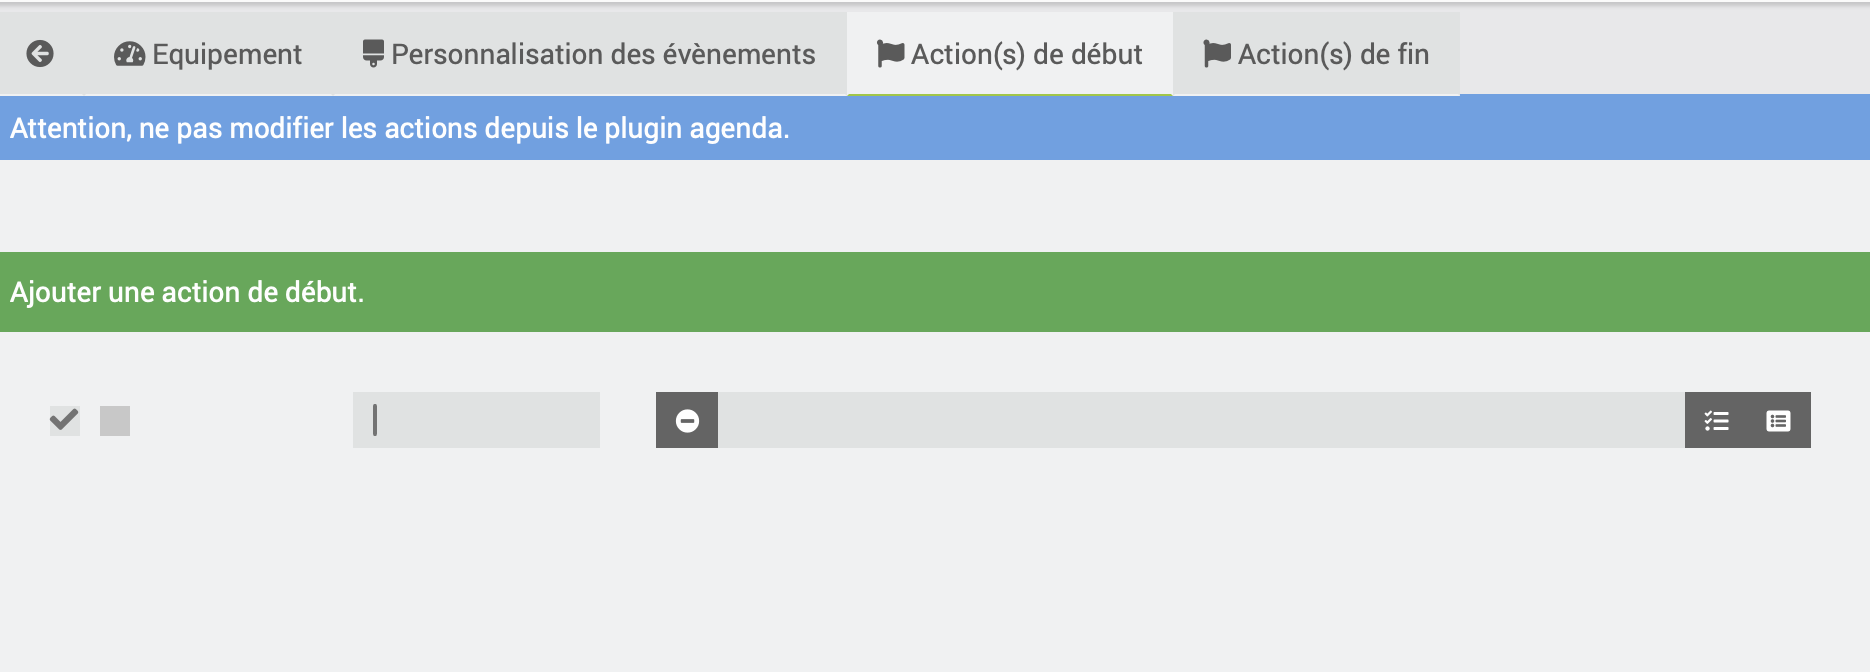Focus the short text field with the cursor
This screenshot has width=1870, height=672.
[x=476, y=421]
